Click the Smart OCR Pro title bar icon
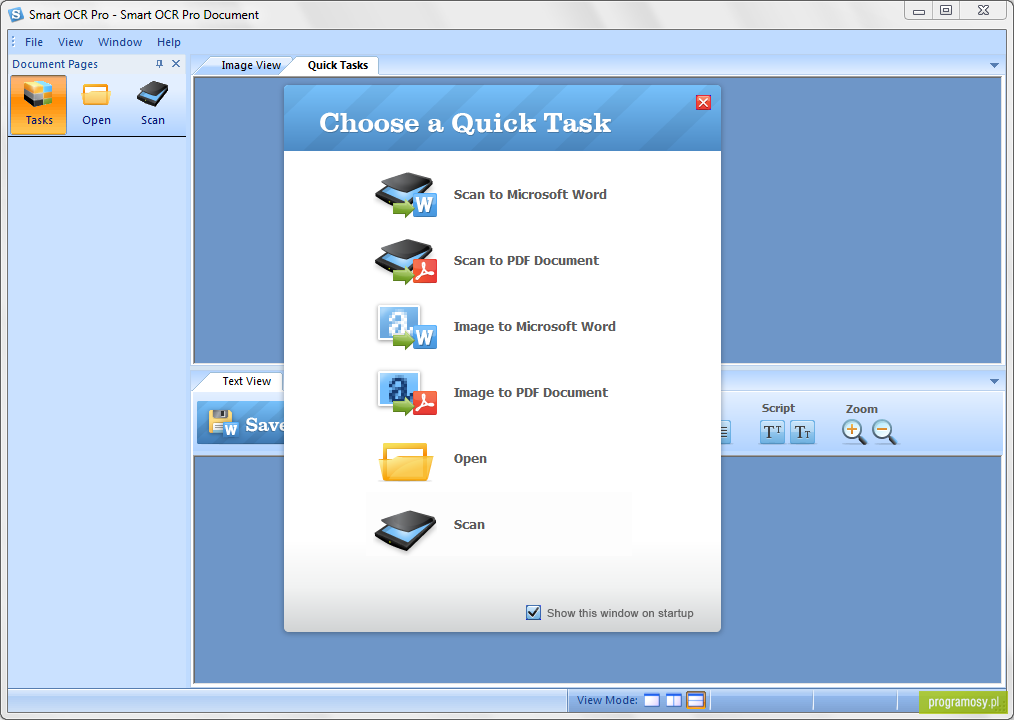The width and height of the screenshot is (1014, 720). click(x=16, y=14)
